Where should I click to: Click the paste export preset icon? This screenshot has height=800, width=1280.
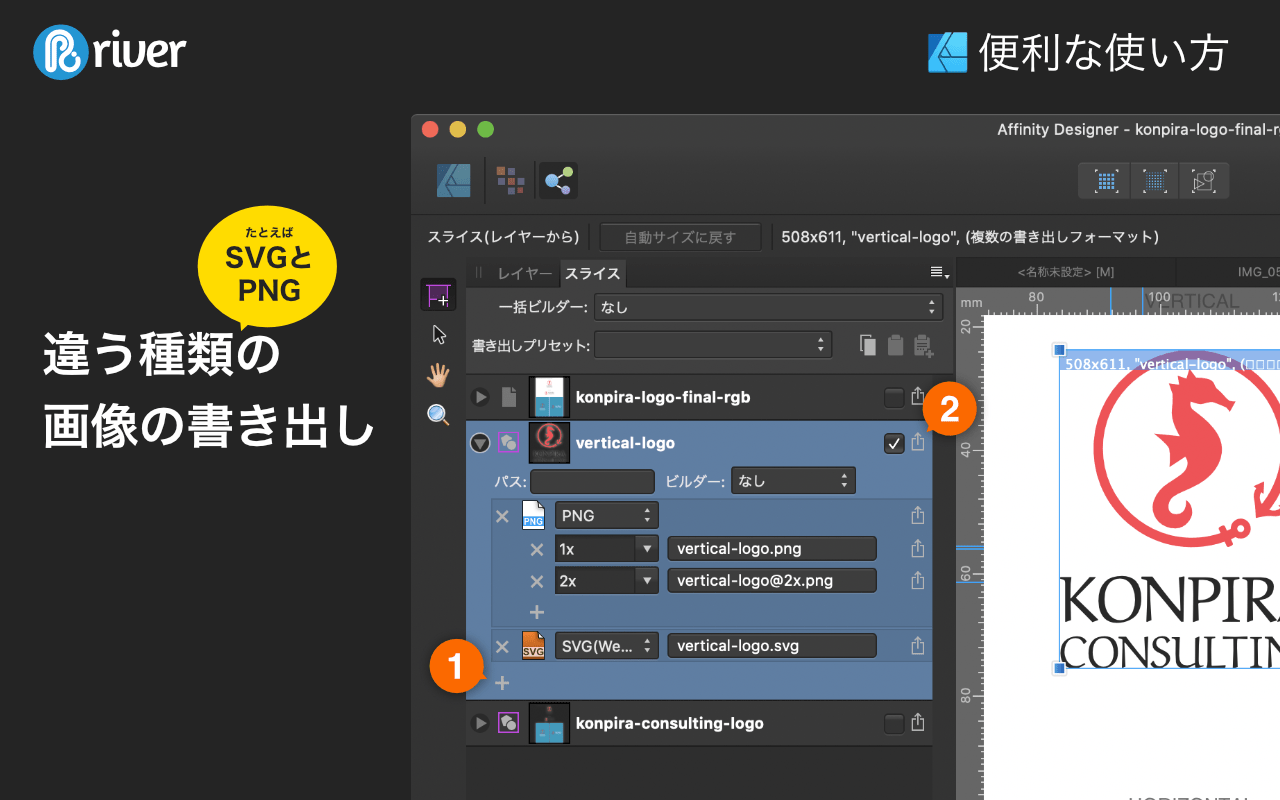(895, 345)
